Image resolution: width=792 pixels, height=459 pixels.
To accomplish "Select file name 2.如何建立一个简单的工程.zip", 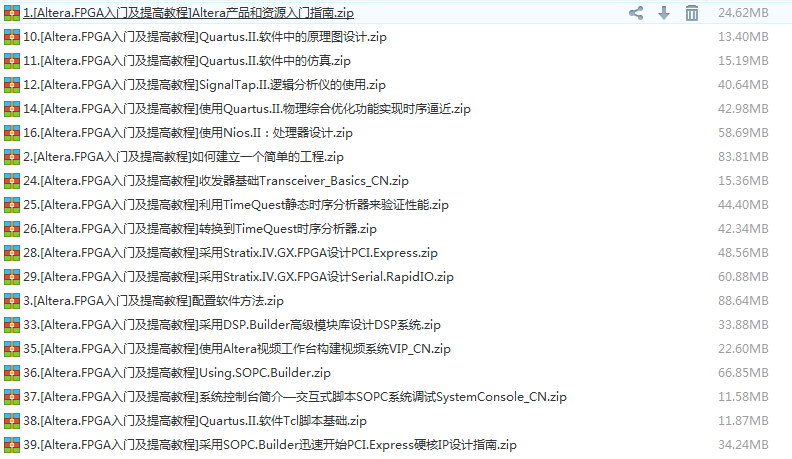I will click(183, 157).
